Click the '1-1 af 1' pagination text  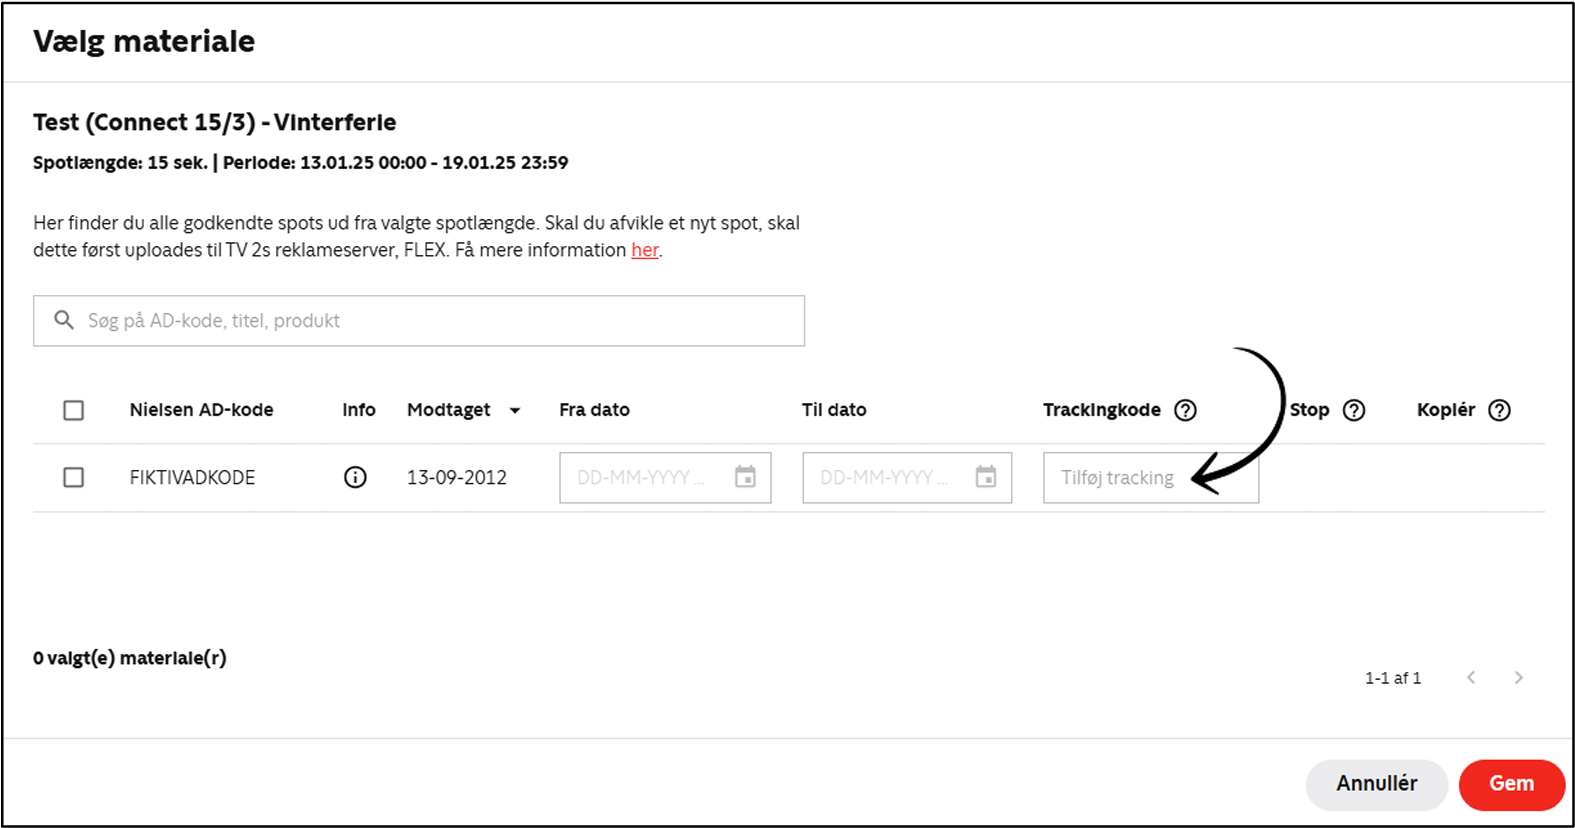[x=1393, y=678]
